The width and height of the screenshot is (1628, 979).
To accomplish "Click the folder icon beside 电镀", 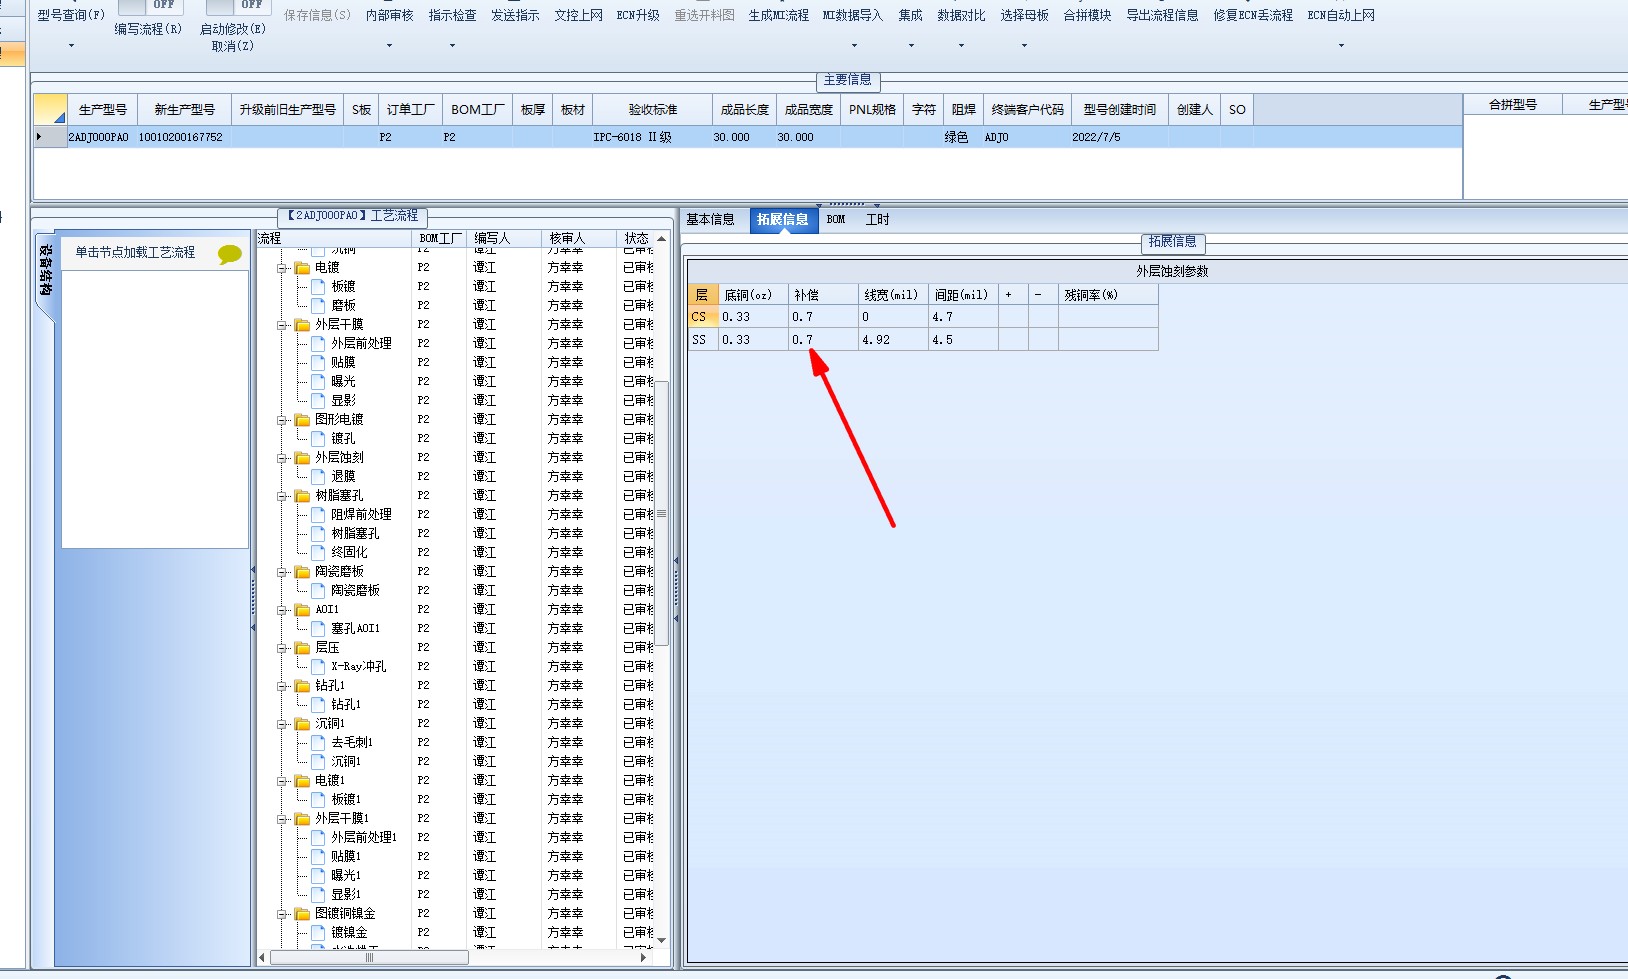I will tap(302, 268).
